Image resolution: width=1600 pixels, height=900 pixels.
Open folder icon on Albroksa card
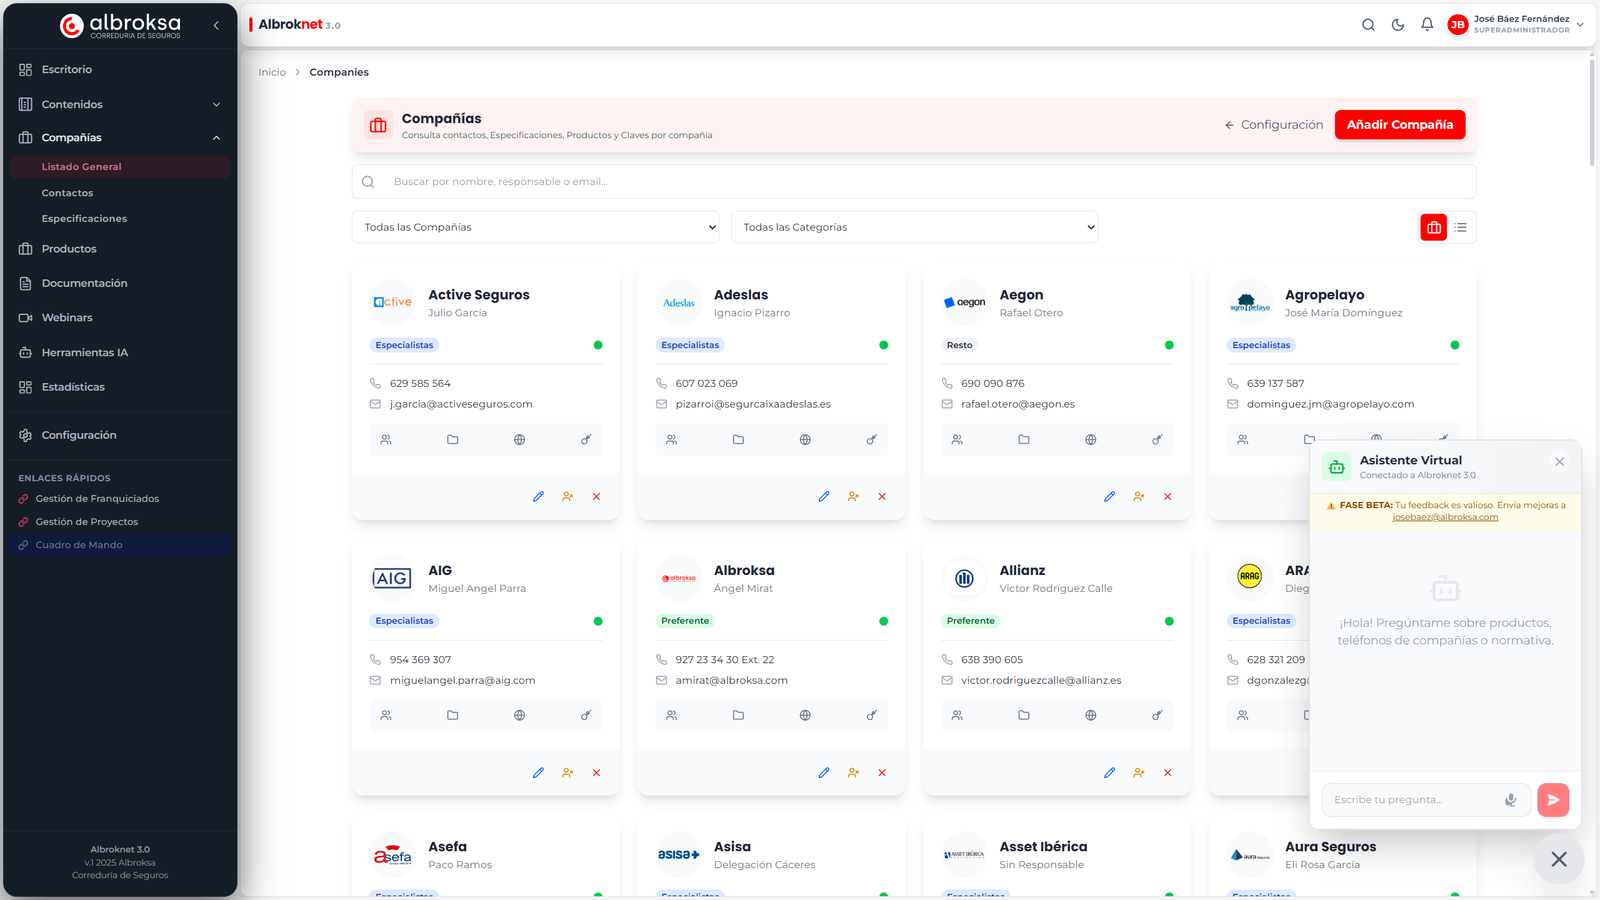(738, 716)
